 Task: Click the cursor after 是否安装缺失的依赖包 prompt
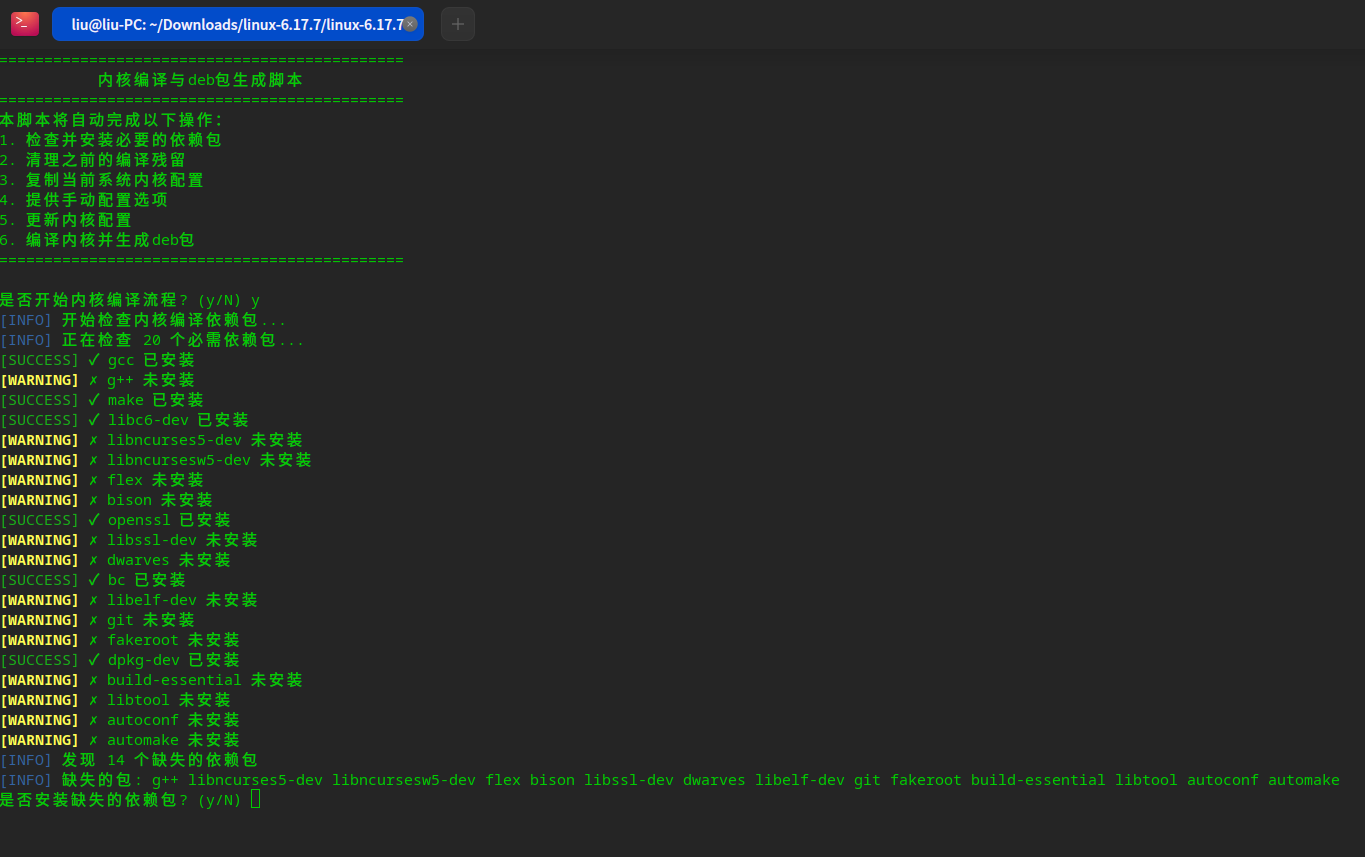[x=256, y=799]
